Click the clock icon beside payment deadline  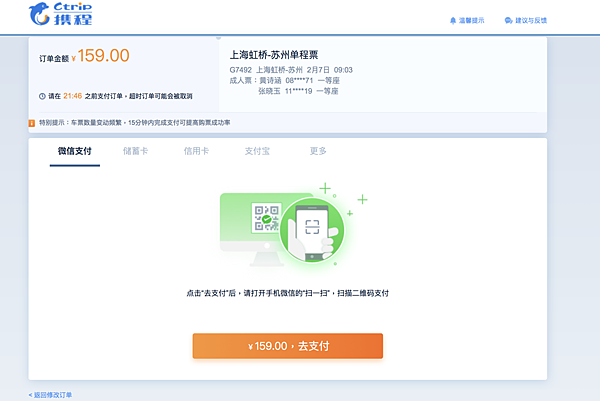(x=42, y=96)
